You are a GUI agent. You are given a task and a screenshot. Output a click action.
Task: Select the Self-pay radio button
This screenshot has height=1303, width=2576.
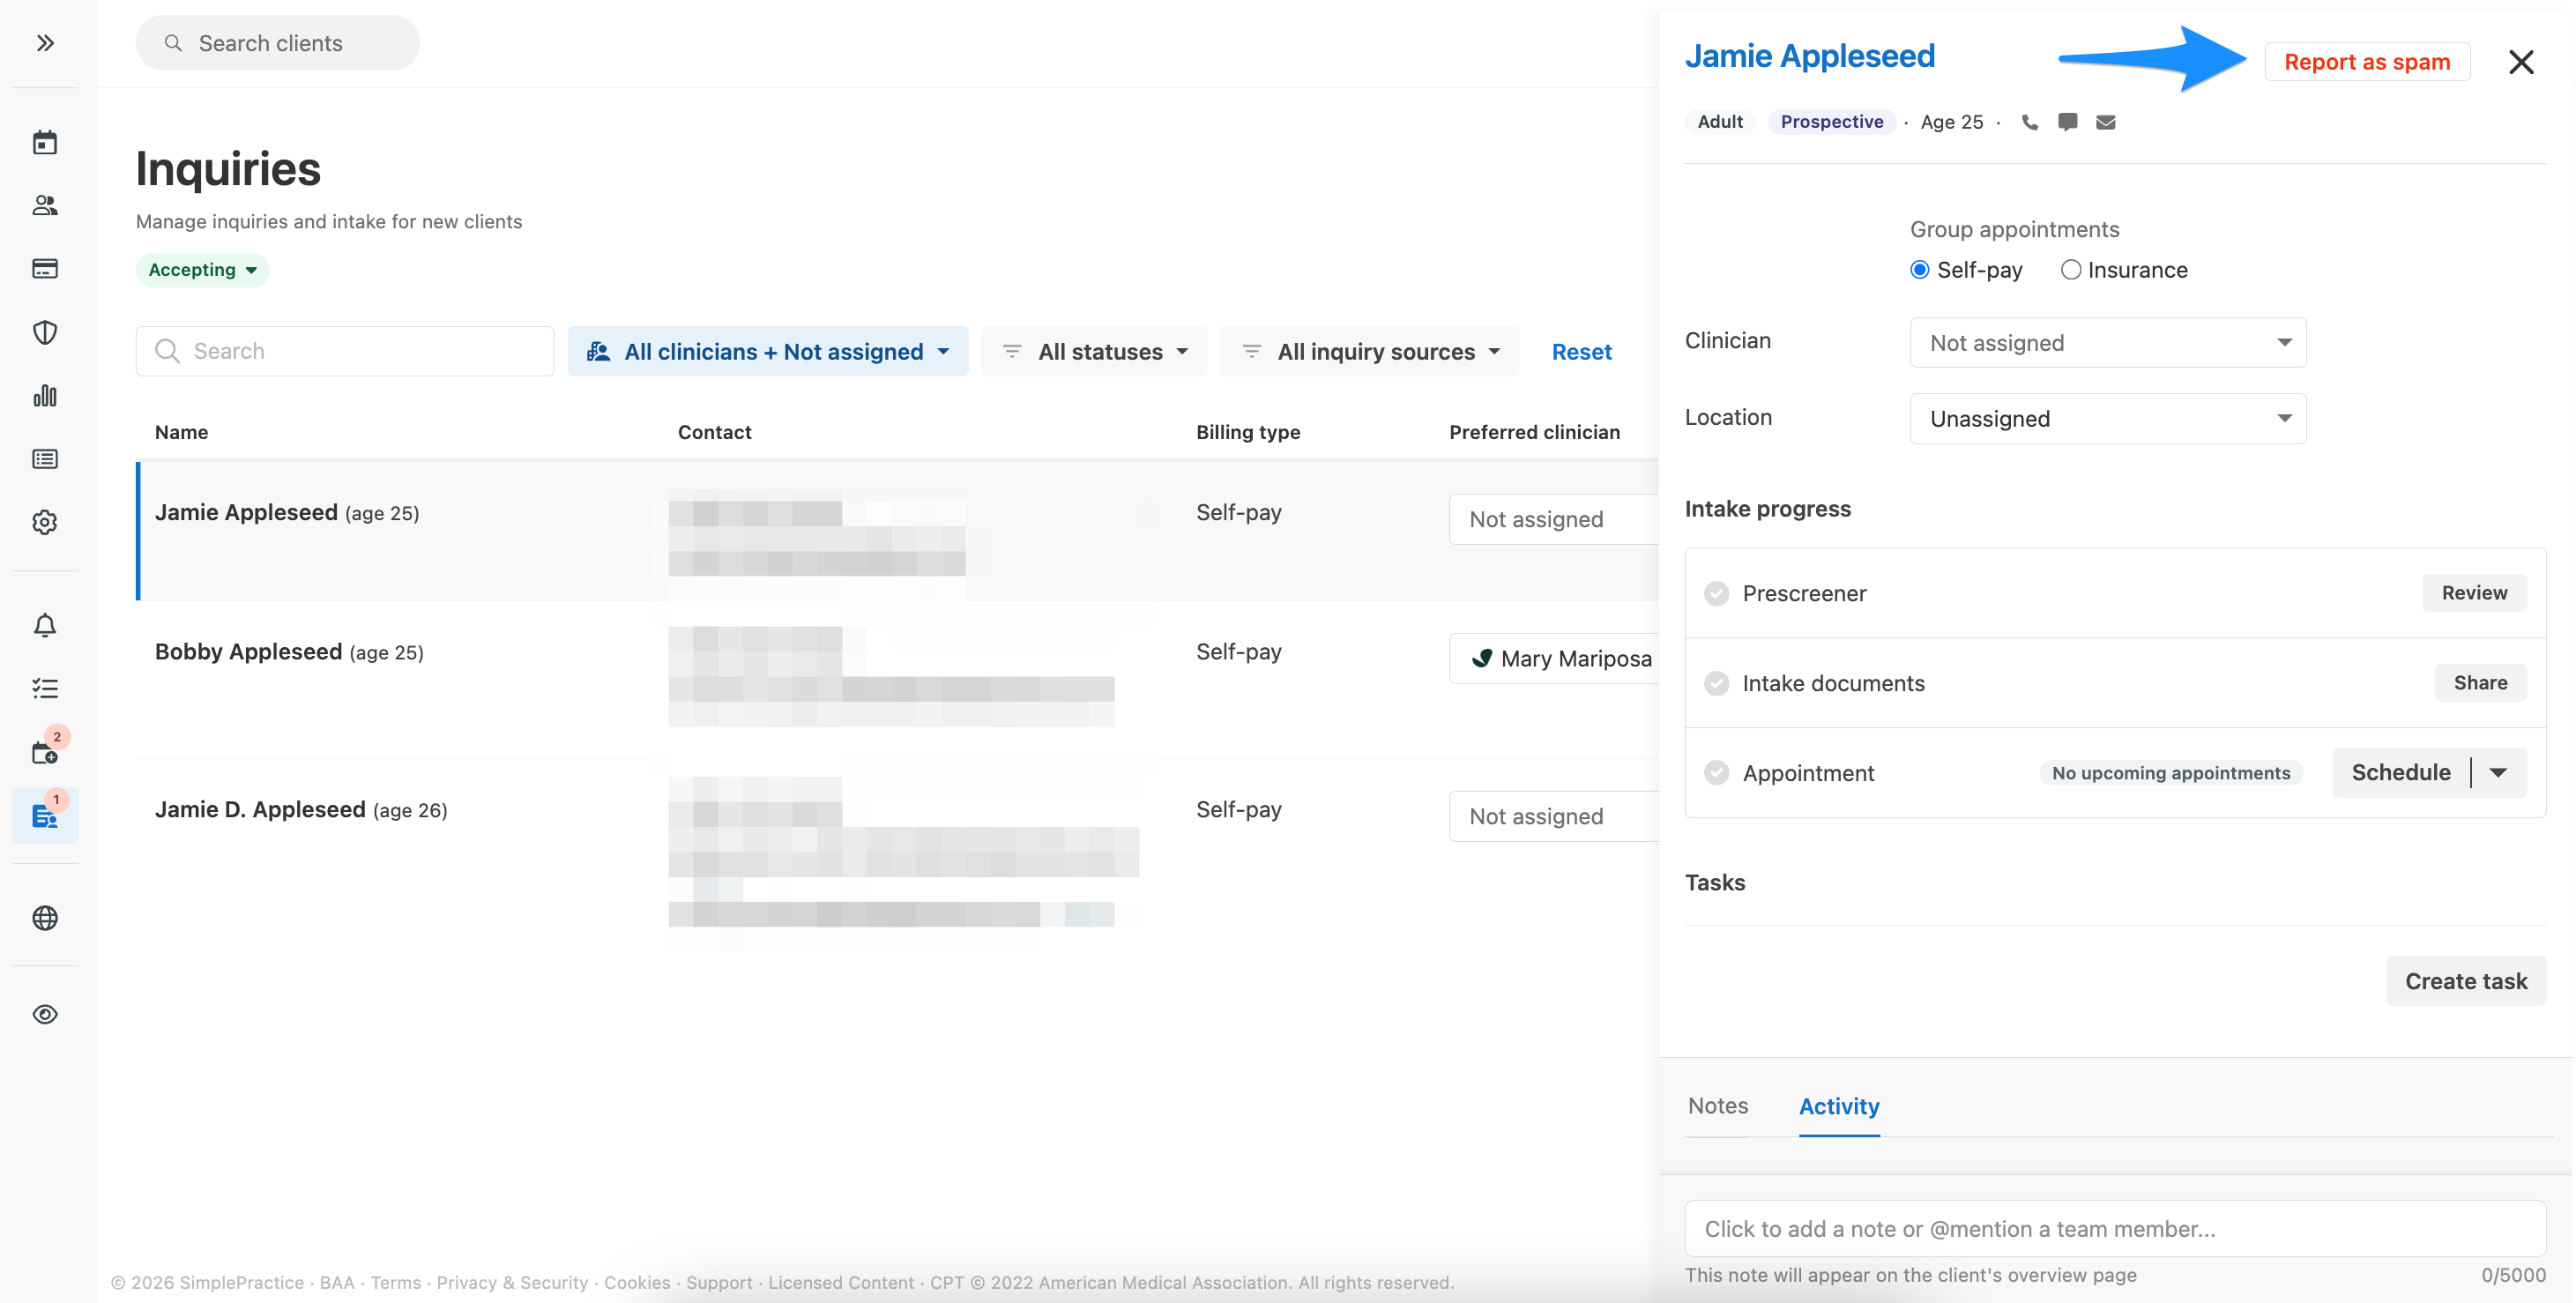click(1919, 270)
